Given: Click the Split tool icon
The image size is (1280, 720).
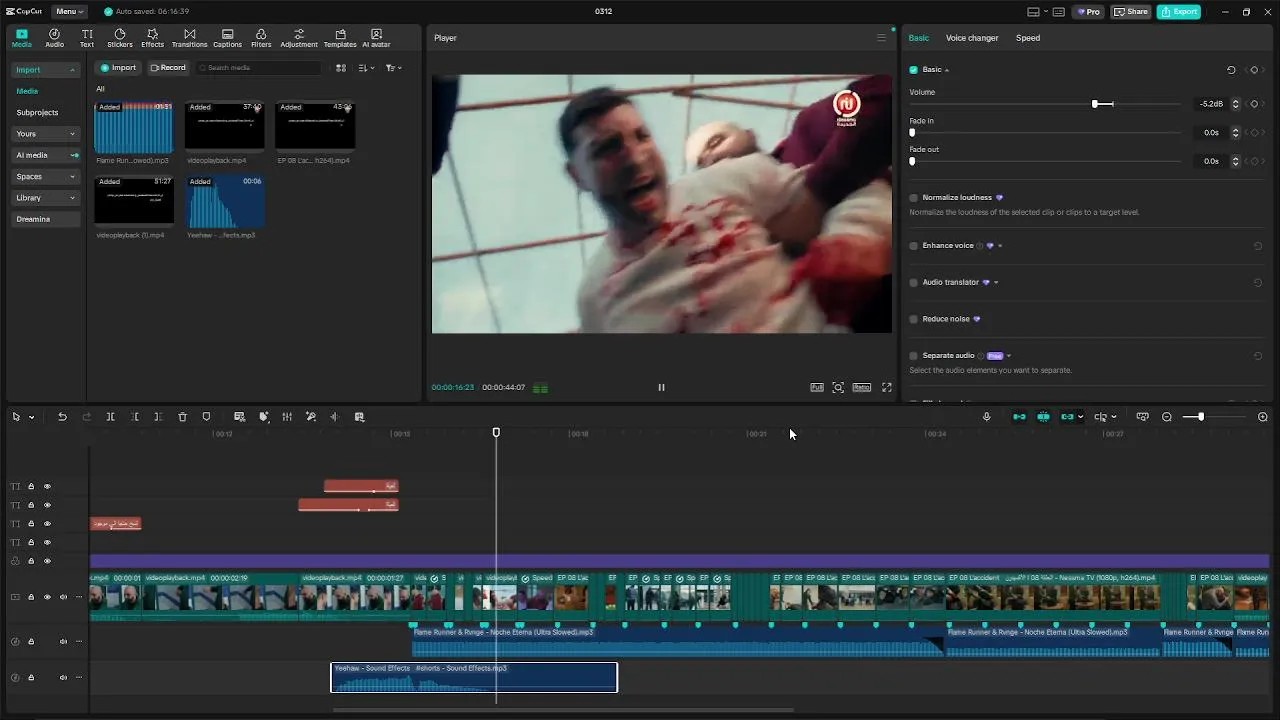Looking at the screenshot, I should pyautogui.click(x=110, y=417).
